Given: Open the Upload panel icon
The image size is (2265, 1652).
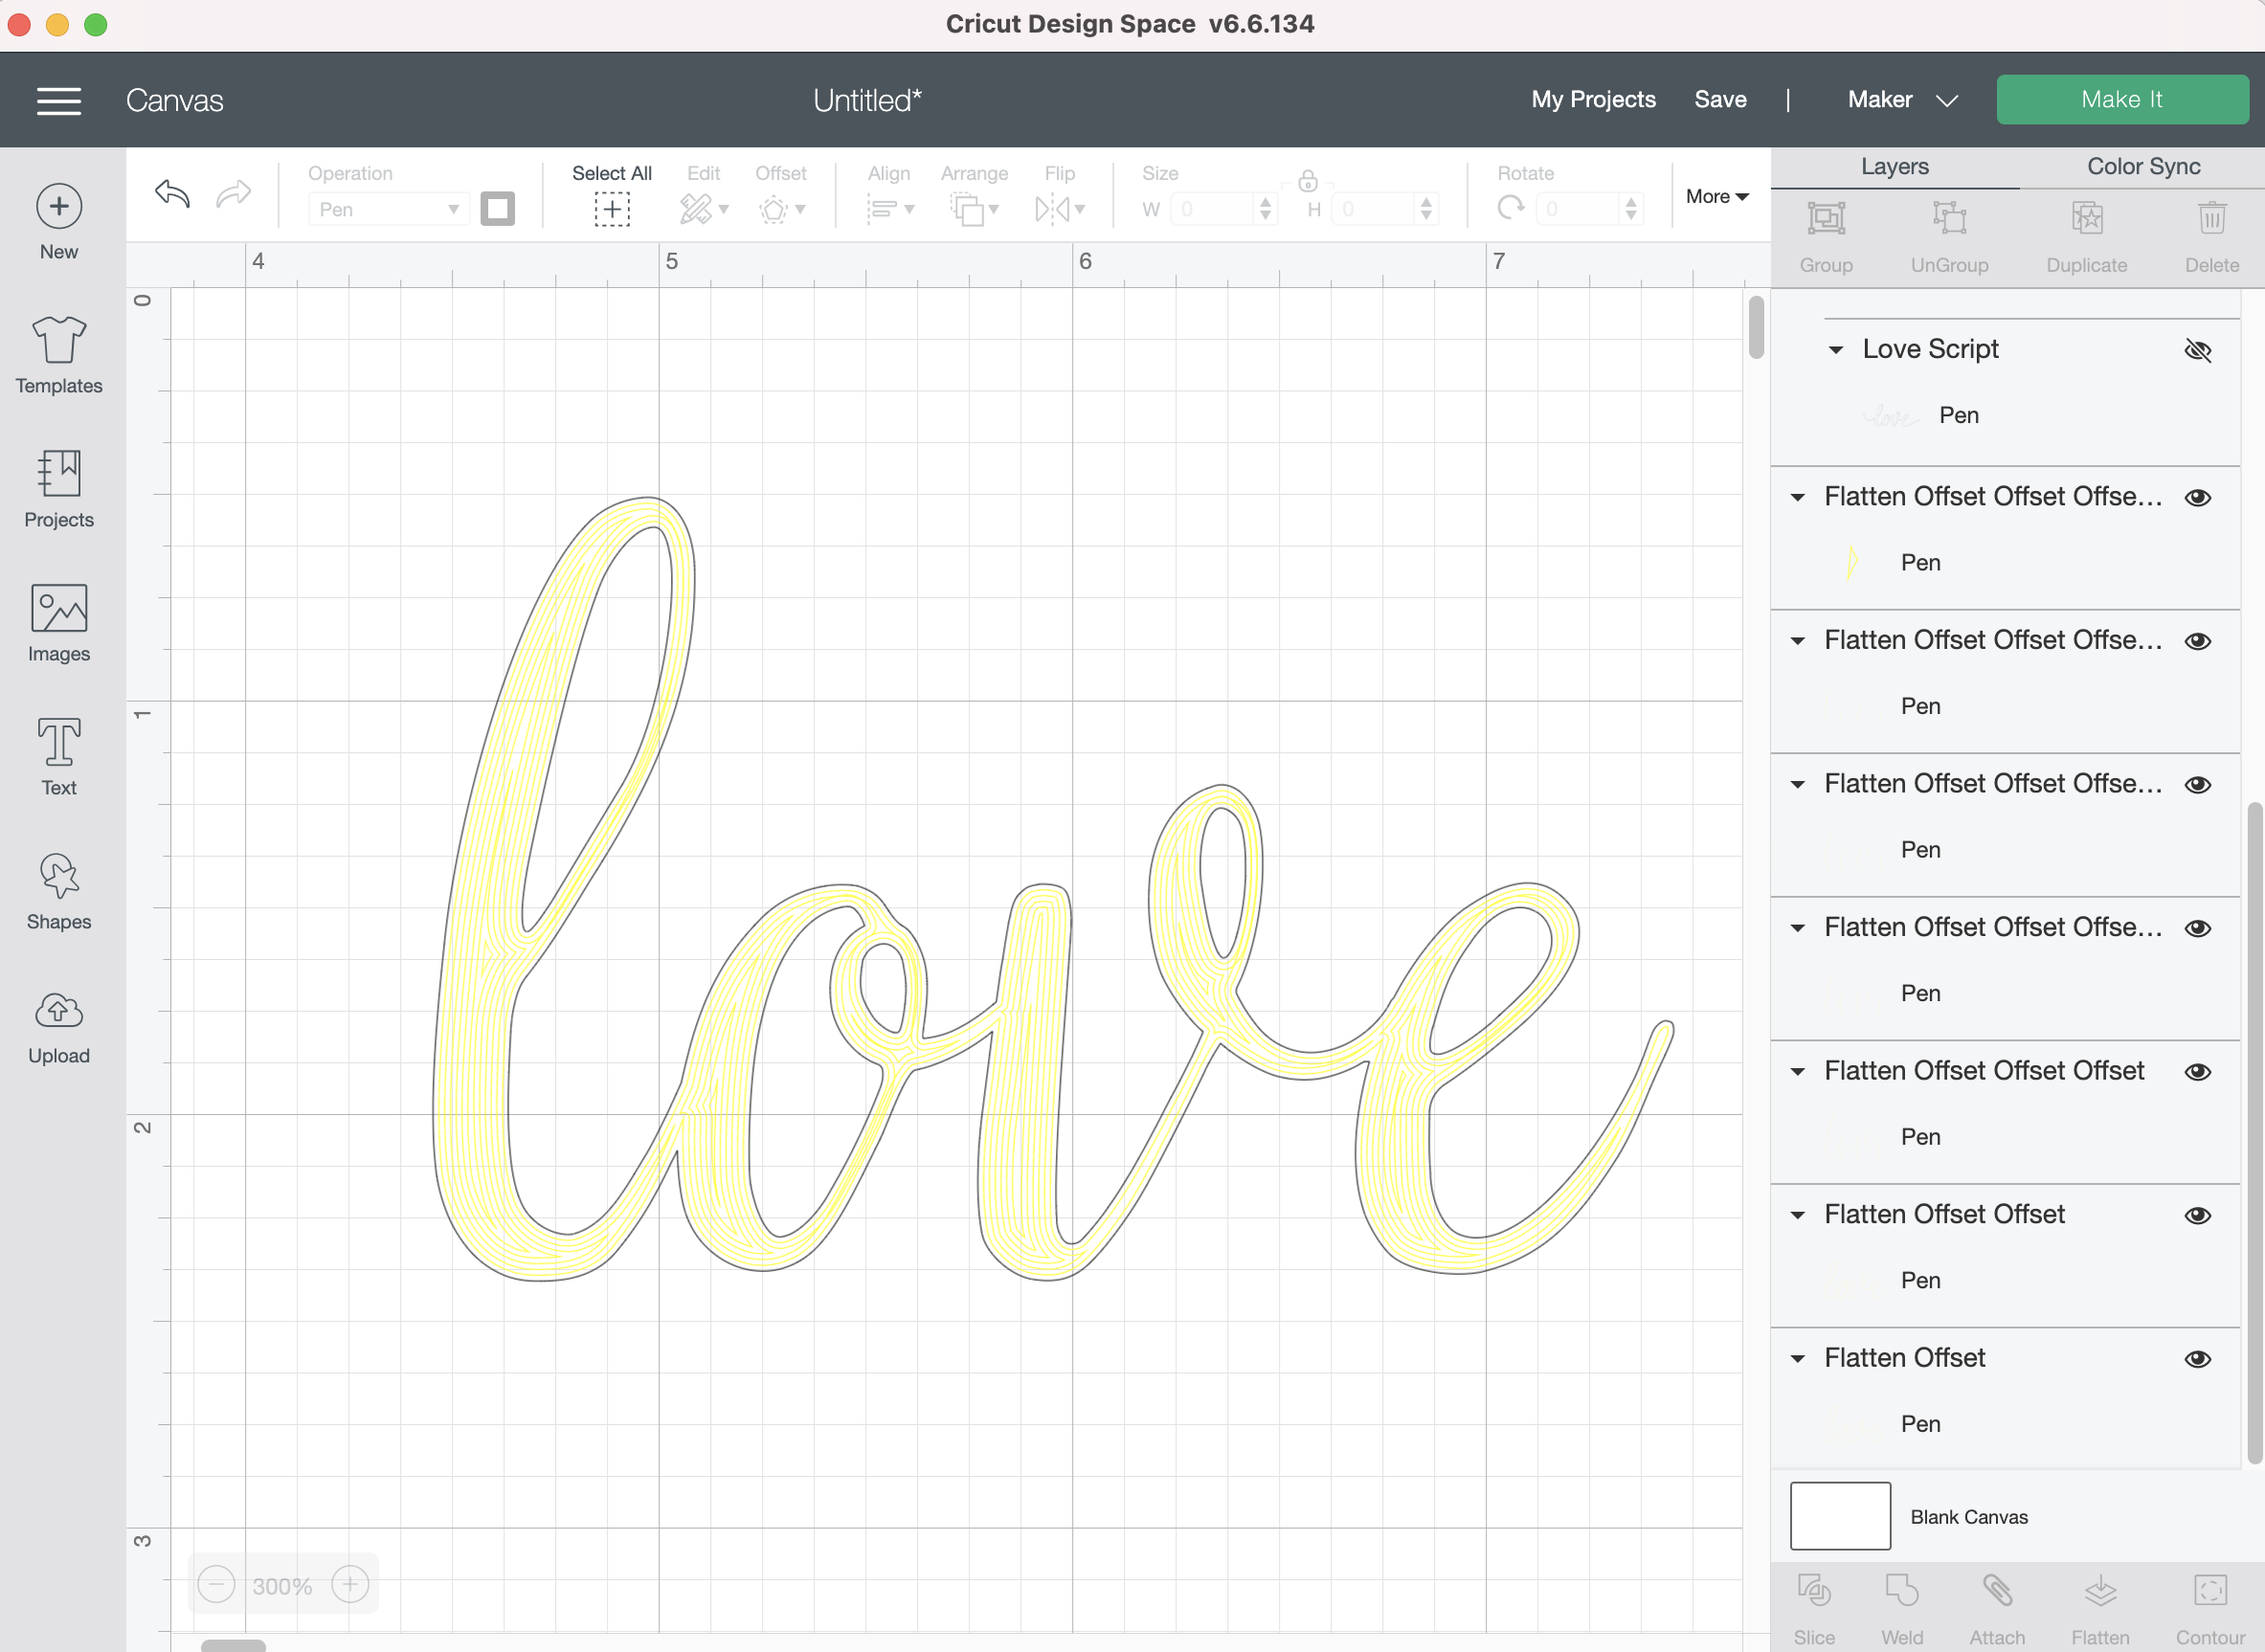Looking at the screenshot, I should 59,1012.
